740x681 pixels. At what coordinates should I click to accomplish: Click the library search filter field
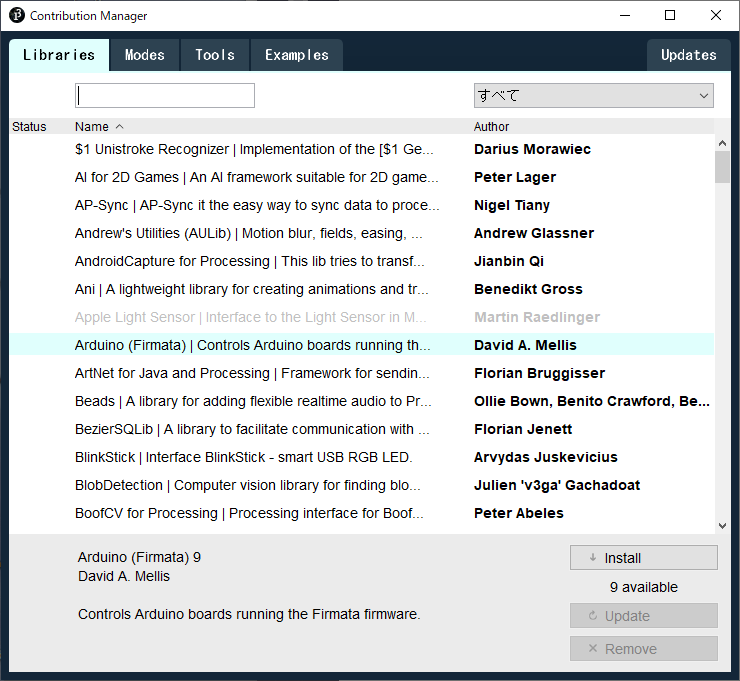click(165, 95)
